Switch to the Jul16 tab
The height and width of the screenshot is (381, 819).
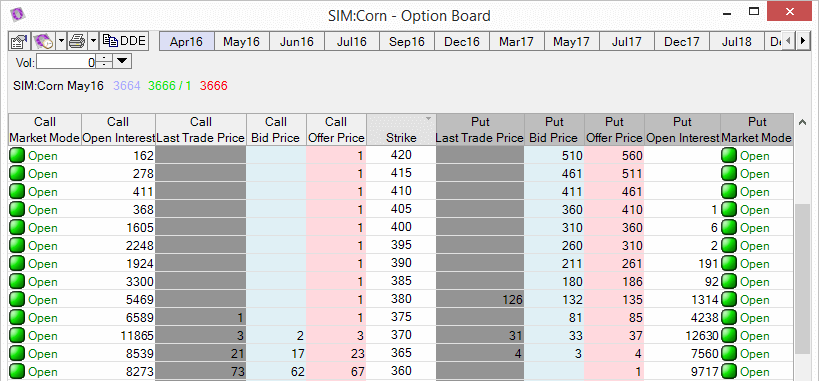tap(352, 41)
